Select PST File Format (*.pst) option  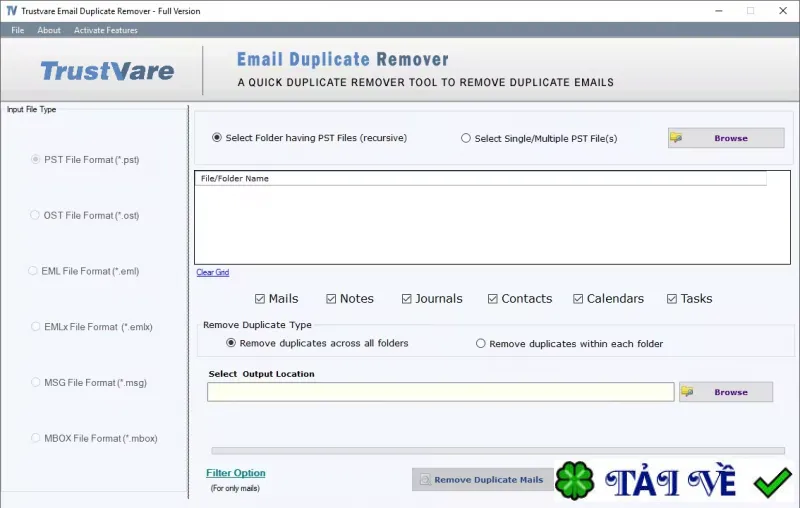tap(85, 160)
